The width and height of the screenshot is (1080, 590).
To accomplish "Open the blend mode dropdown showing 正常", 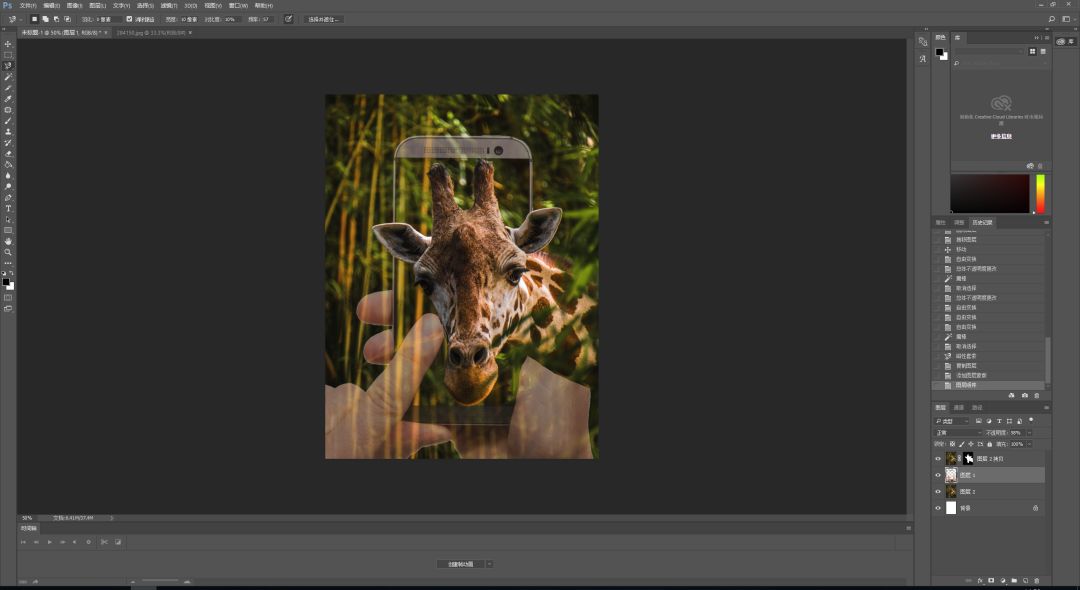I will pyautogui.click(x=957, y=433).
